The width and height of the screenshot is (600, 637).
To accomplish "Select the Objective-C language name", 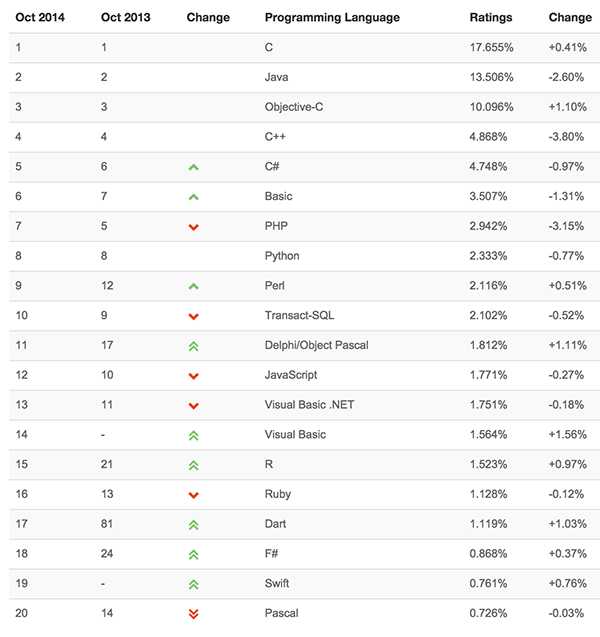I will [294, 107].
